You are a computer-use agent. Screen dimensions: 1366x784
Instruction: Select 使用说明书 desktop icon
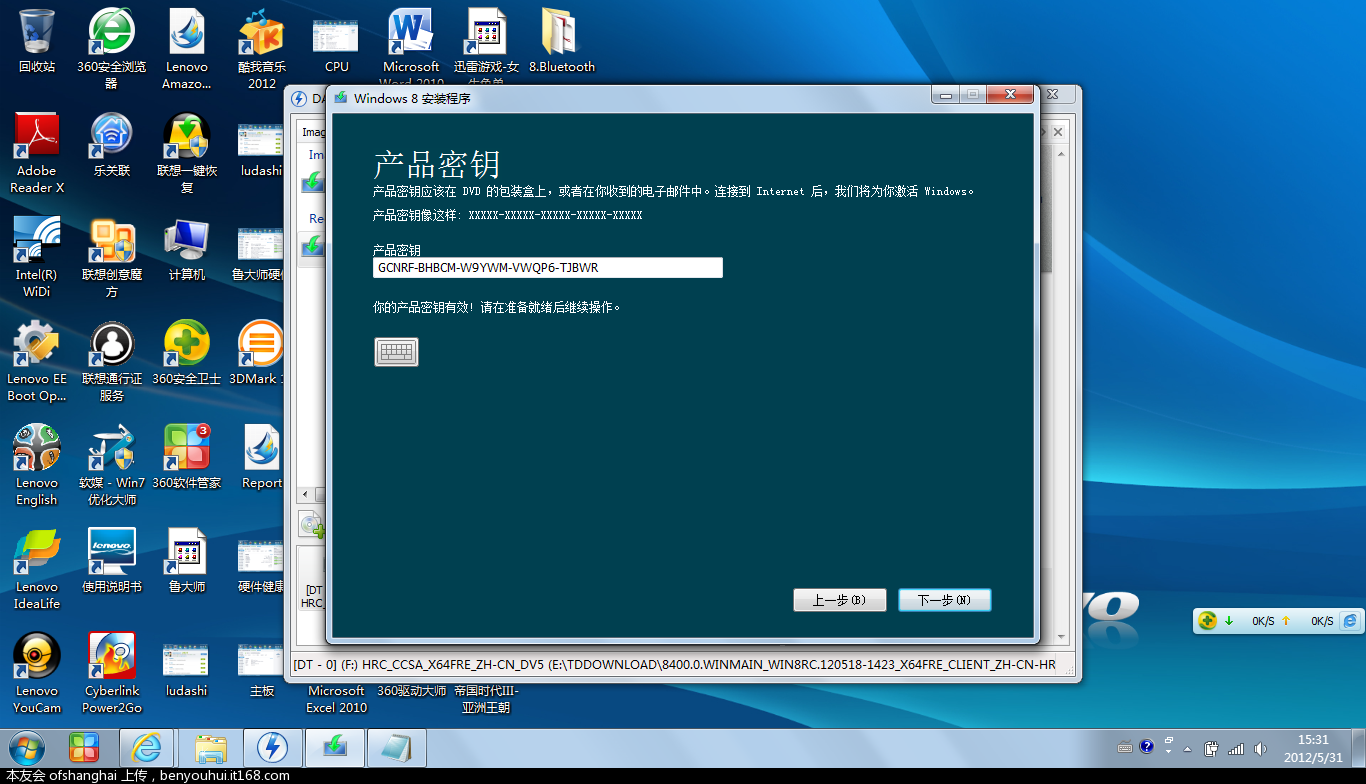coord(112,562)
